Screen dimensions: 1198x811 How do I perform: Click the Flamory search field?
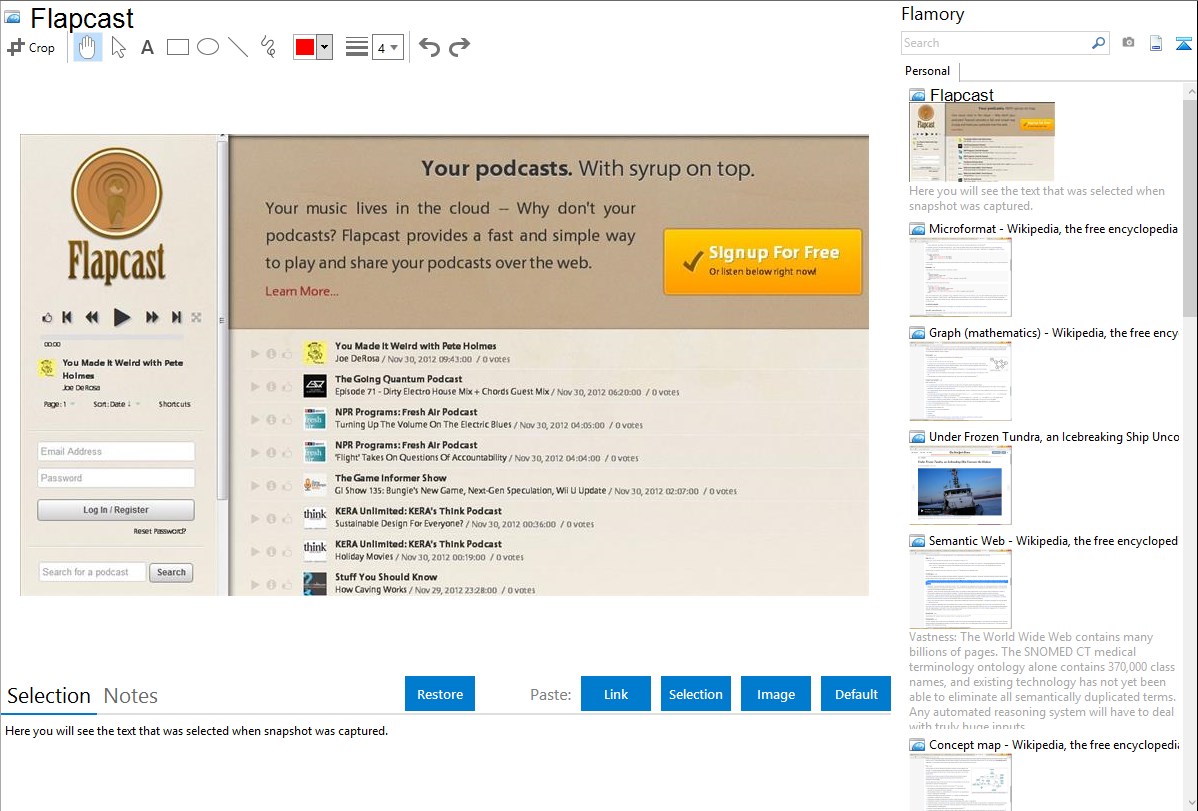click(995, 43)
